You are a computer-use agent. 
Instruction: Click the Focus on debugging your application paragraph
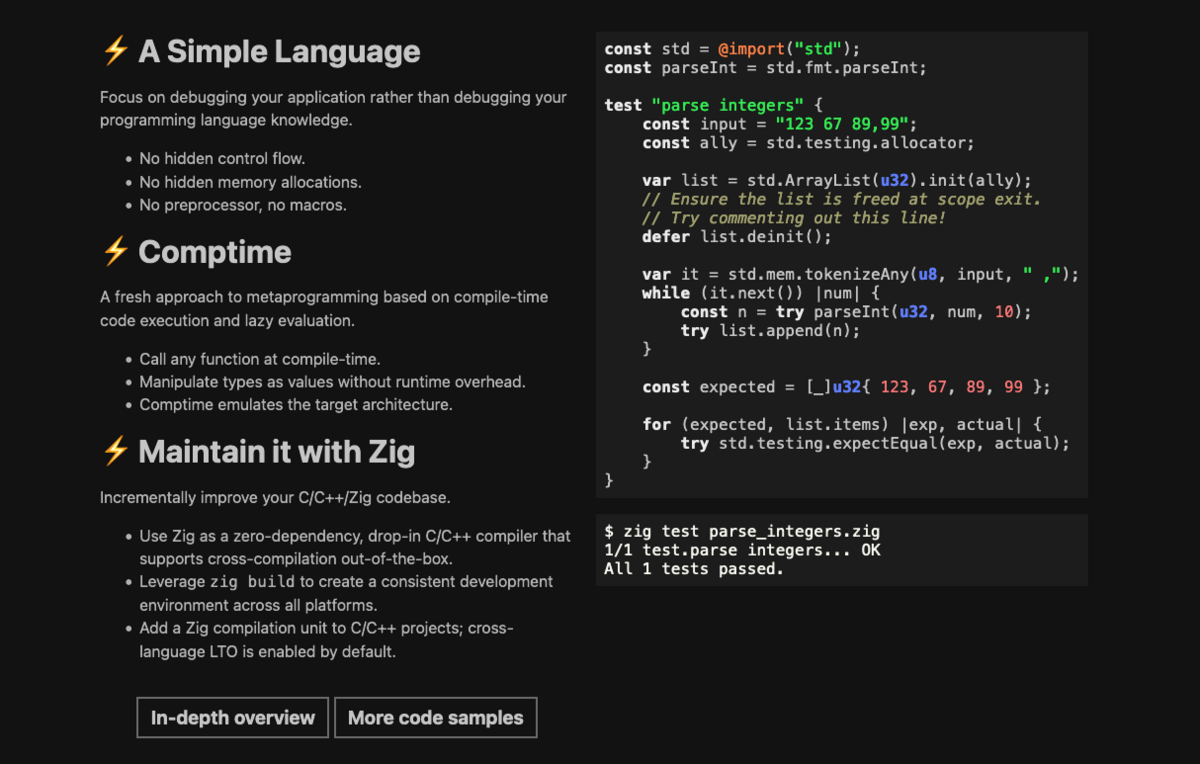[x=333, y=109]
